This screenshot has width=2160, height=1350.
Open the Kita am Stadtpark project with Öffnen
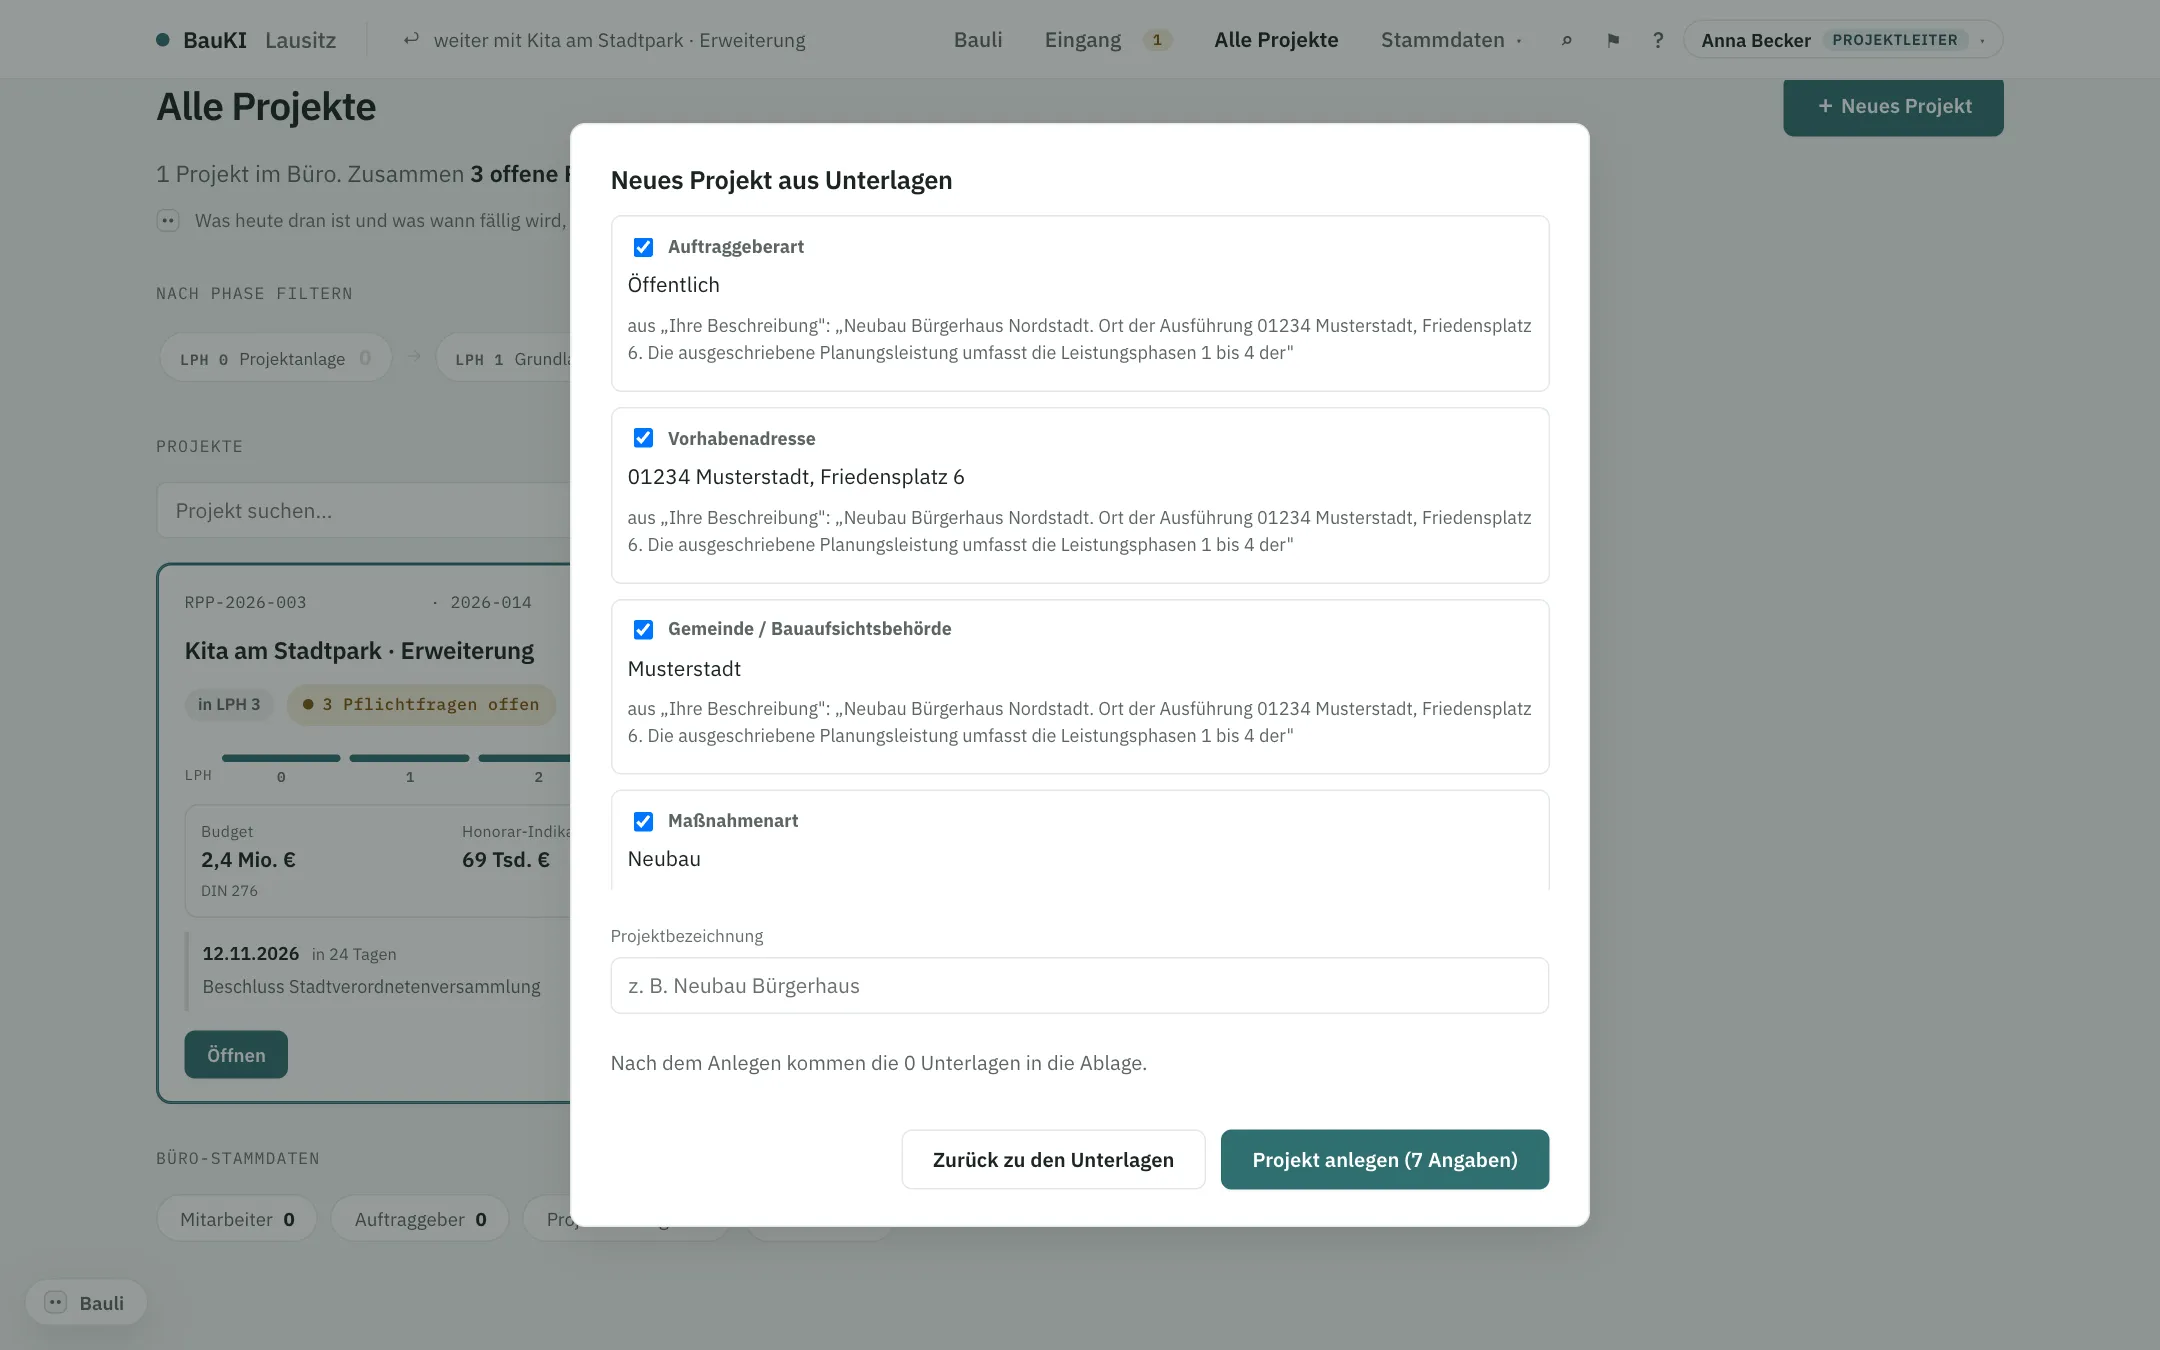coord(236,1054)
